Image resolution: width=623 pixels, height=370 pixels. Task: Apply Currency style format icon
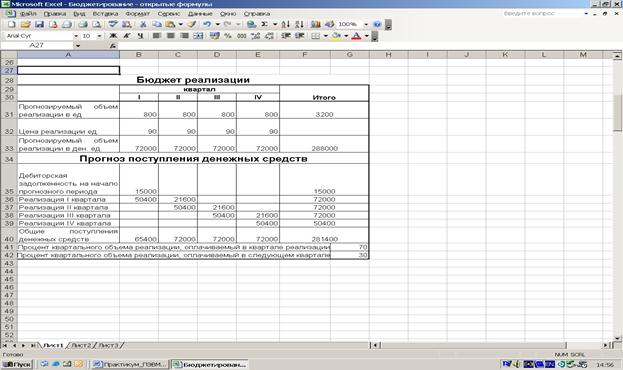click(x=215, y=36)
